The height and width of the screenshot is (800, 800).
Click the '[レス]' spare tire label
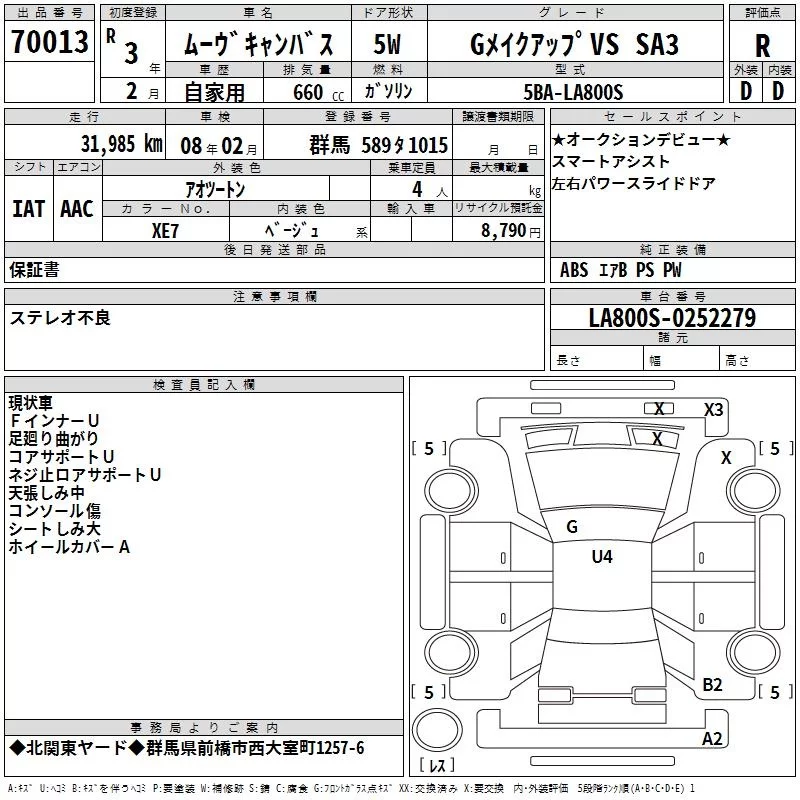point(437,764)
